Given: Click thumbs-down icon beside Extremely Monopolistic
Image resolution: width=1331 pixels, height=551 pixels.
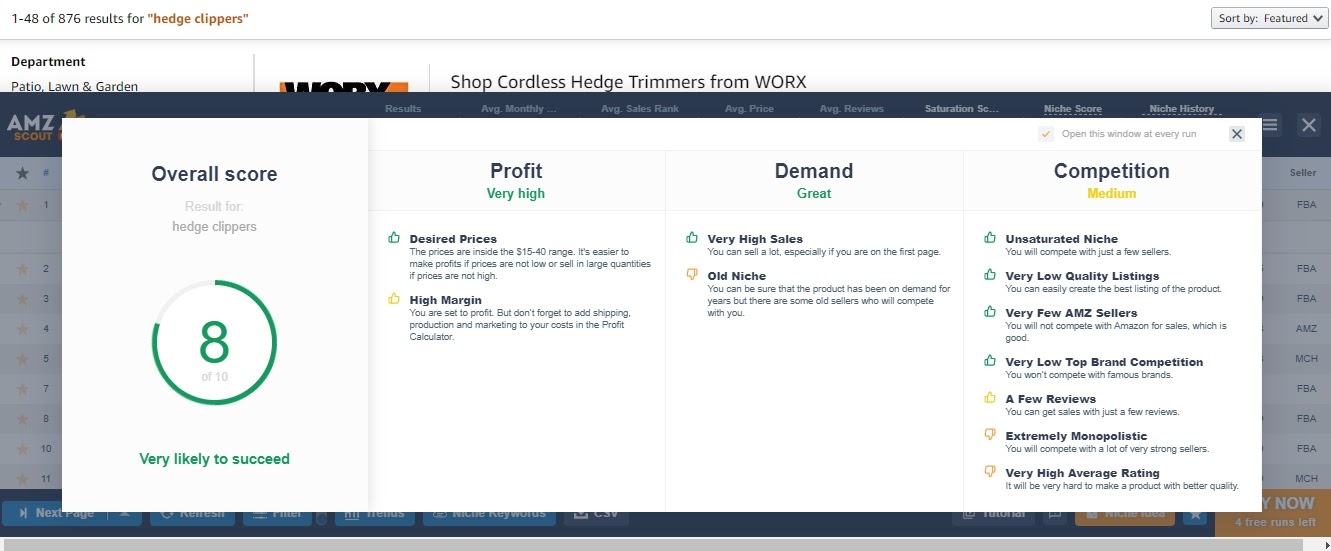Looking at the screenshot, I should point(990,435).
